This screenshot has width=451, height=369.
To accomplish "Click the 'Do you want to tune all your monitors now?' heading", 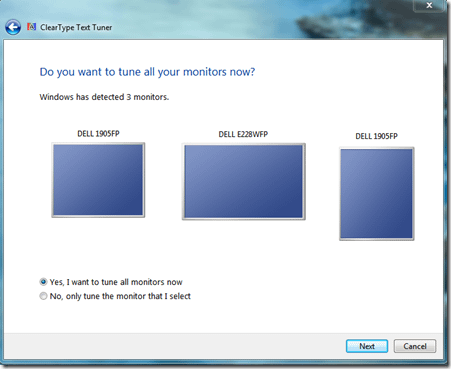I will 147,72.
